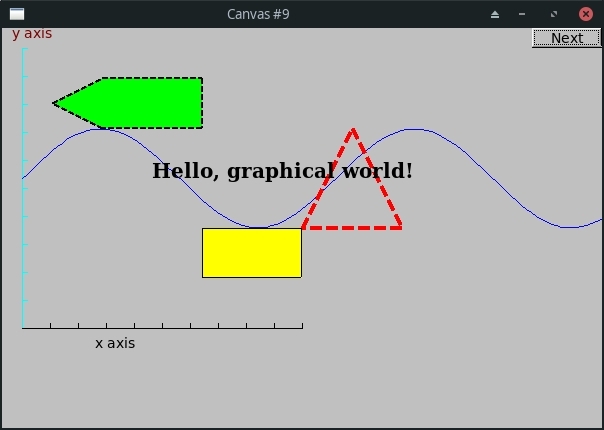Minimize the Canvas #9 window
The image size is (604, 430).
tap(522, 14)
